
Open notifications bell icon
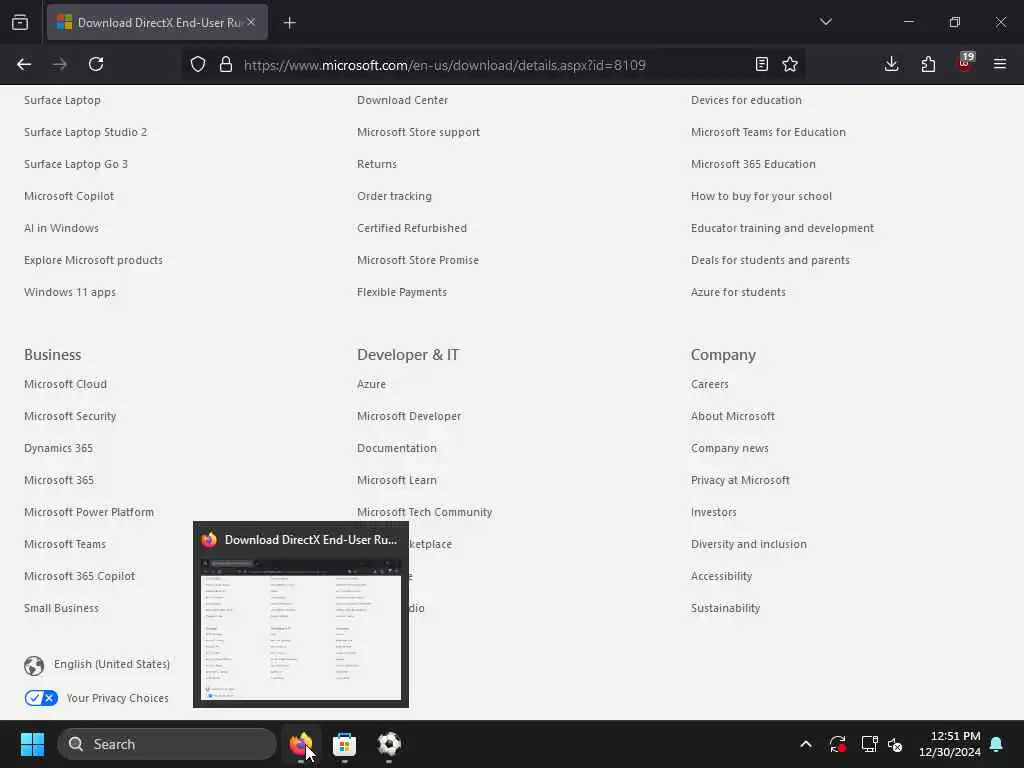point(997,744)
